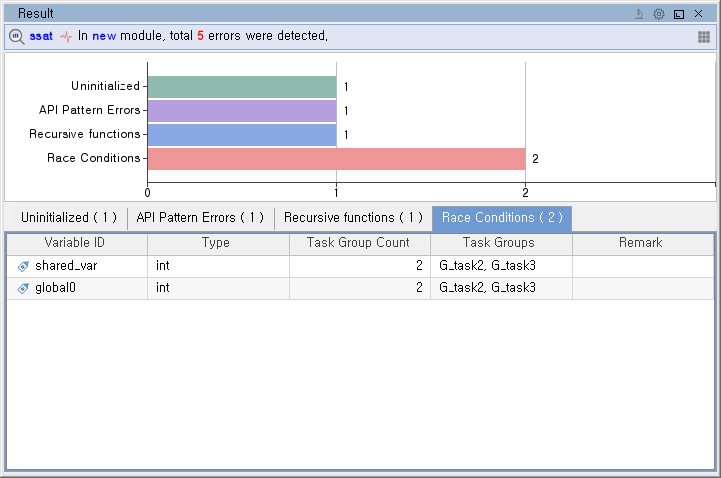Select the Race Conditions tab
Screen dimensions: 721x478
pos(502,218)
